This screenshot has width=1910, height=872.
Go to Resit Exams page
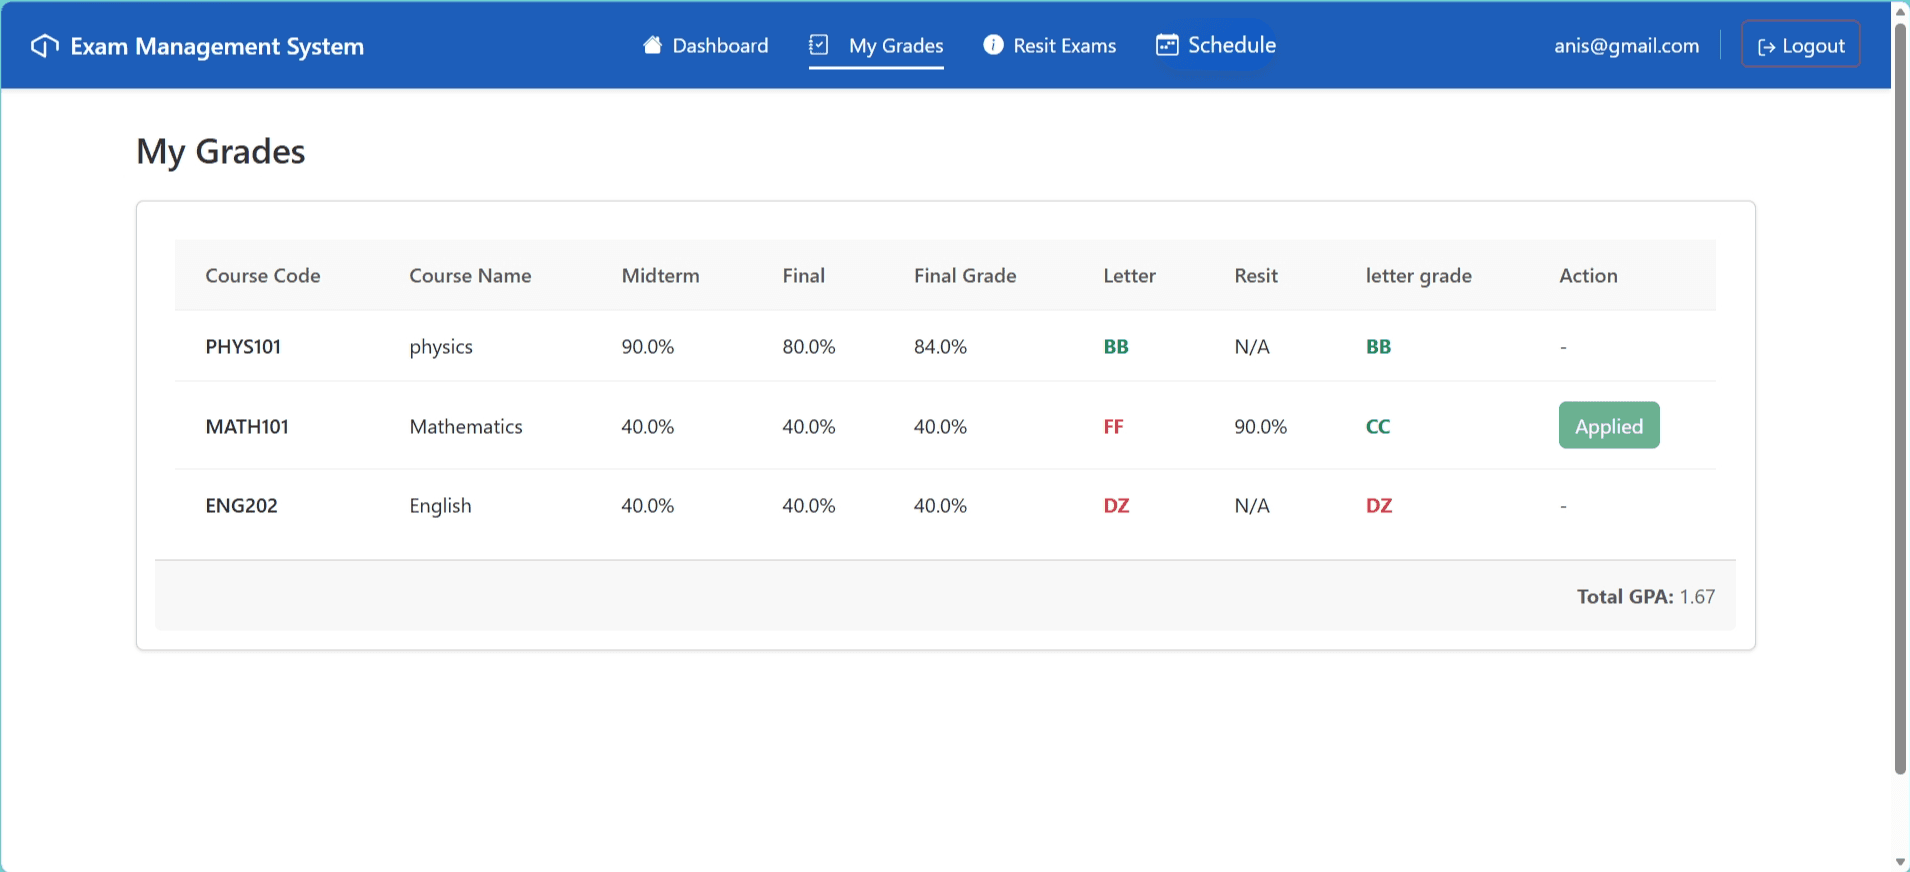(1050, 45)
